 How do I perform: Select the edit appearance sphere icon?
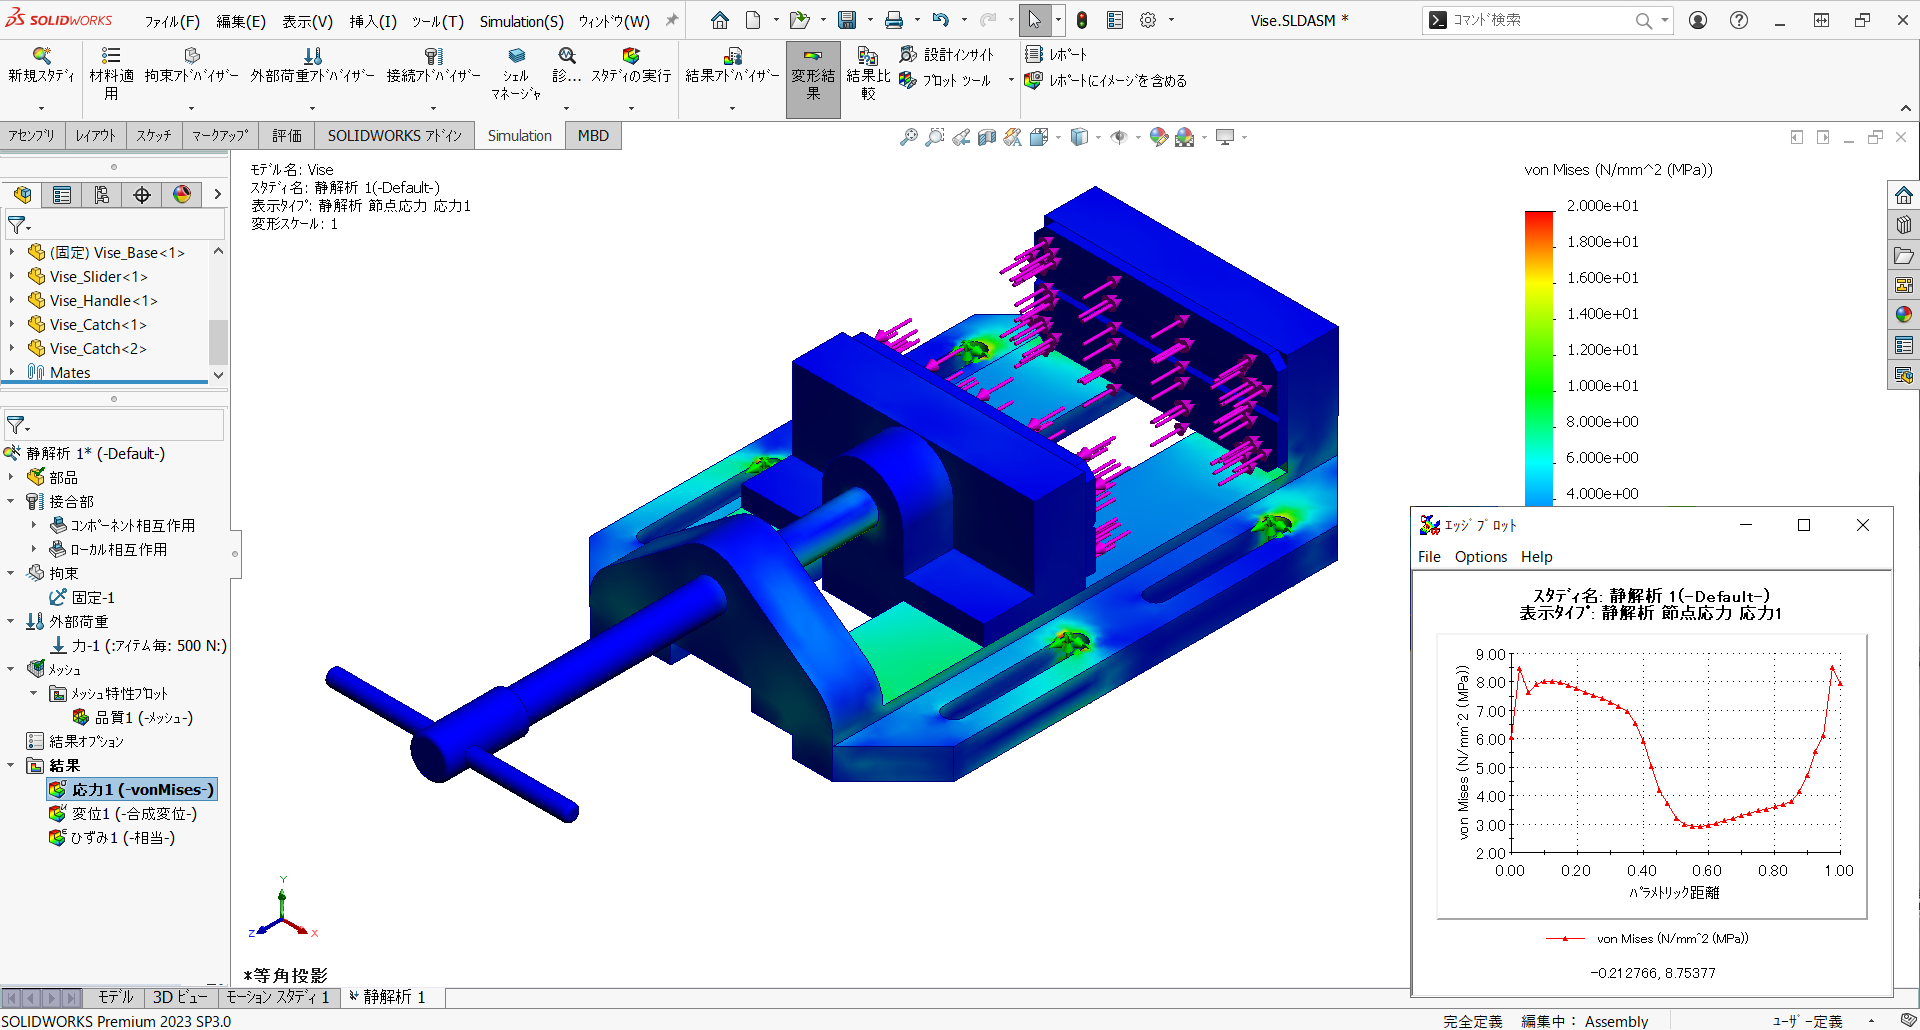(1158, 137)
